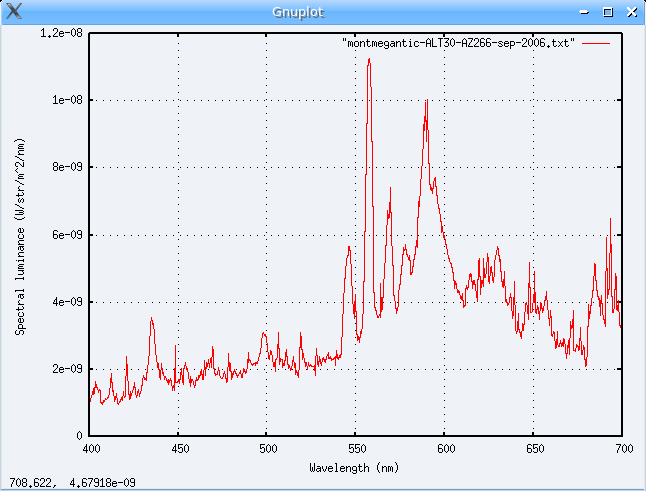Image resolution: width=646 pixels, height=491 pixels.
Task: Click the montmegantic filename legend entry
Action: pyautogui.click(x=458, y=45)
